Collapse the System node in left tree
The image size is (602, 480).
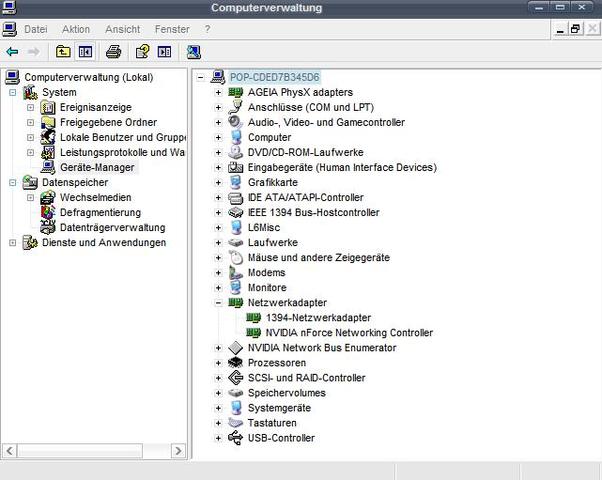[x=13, y=93]
